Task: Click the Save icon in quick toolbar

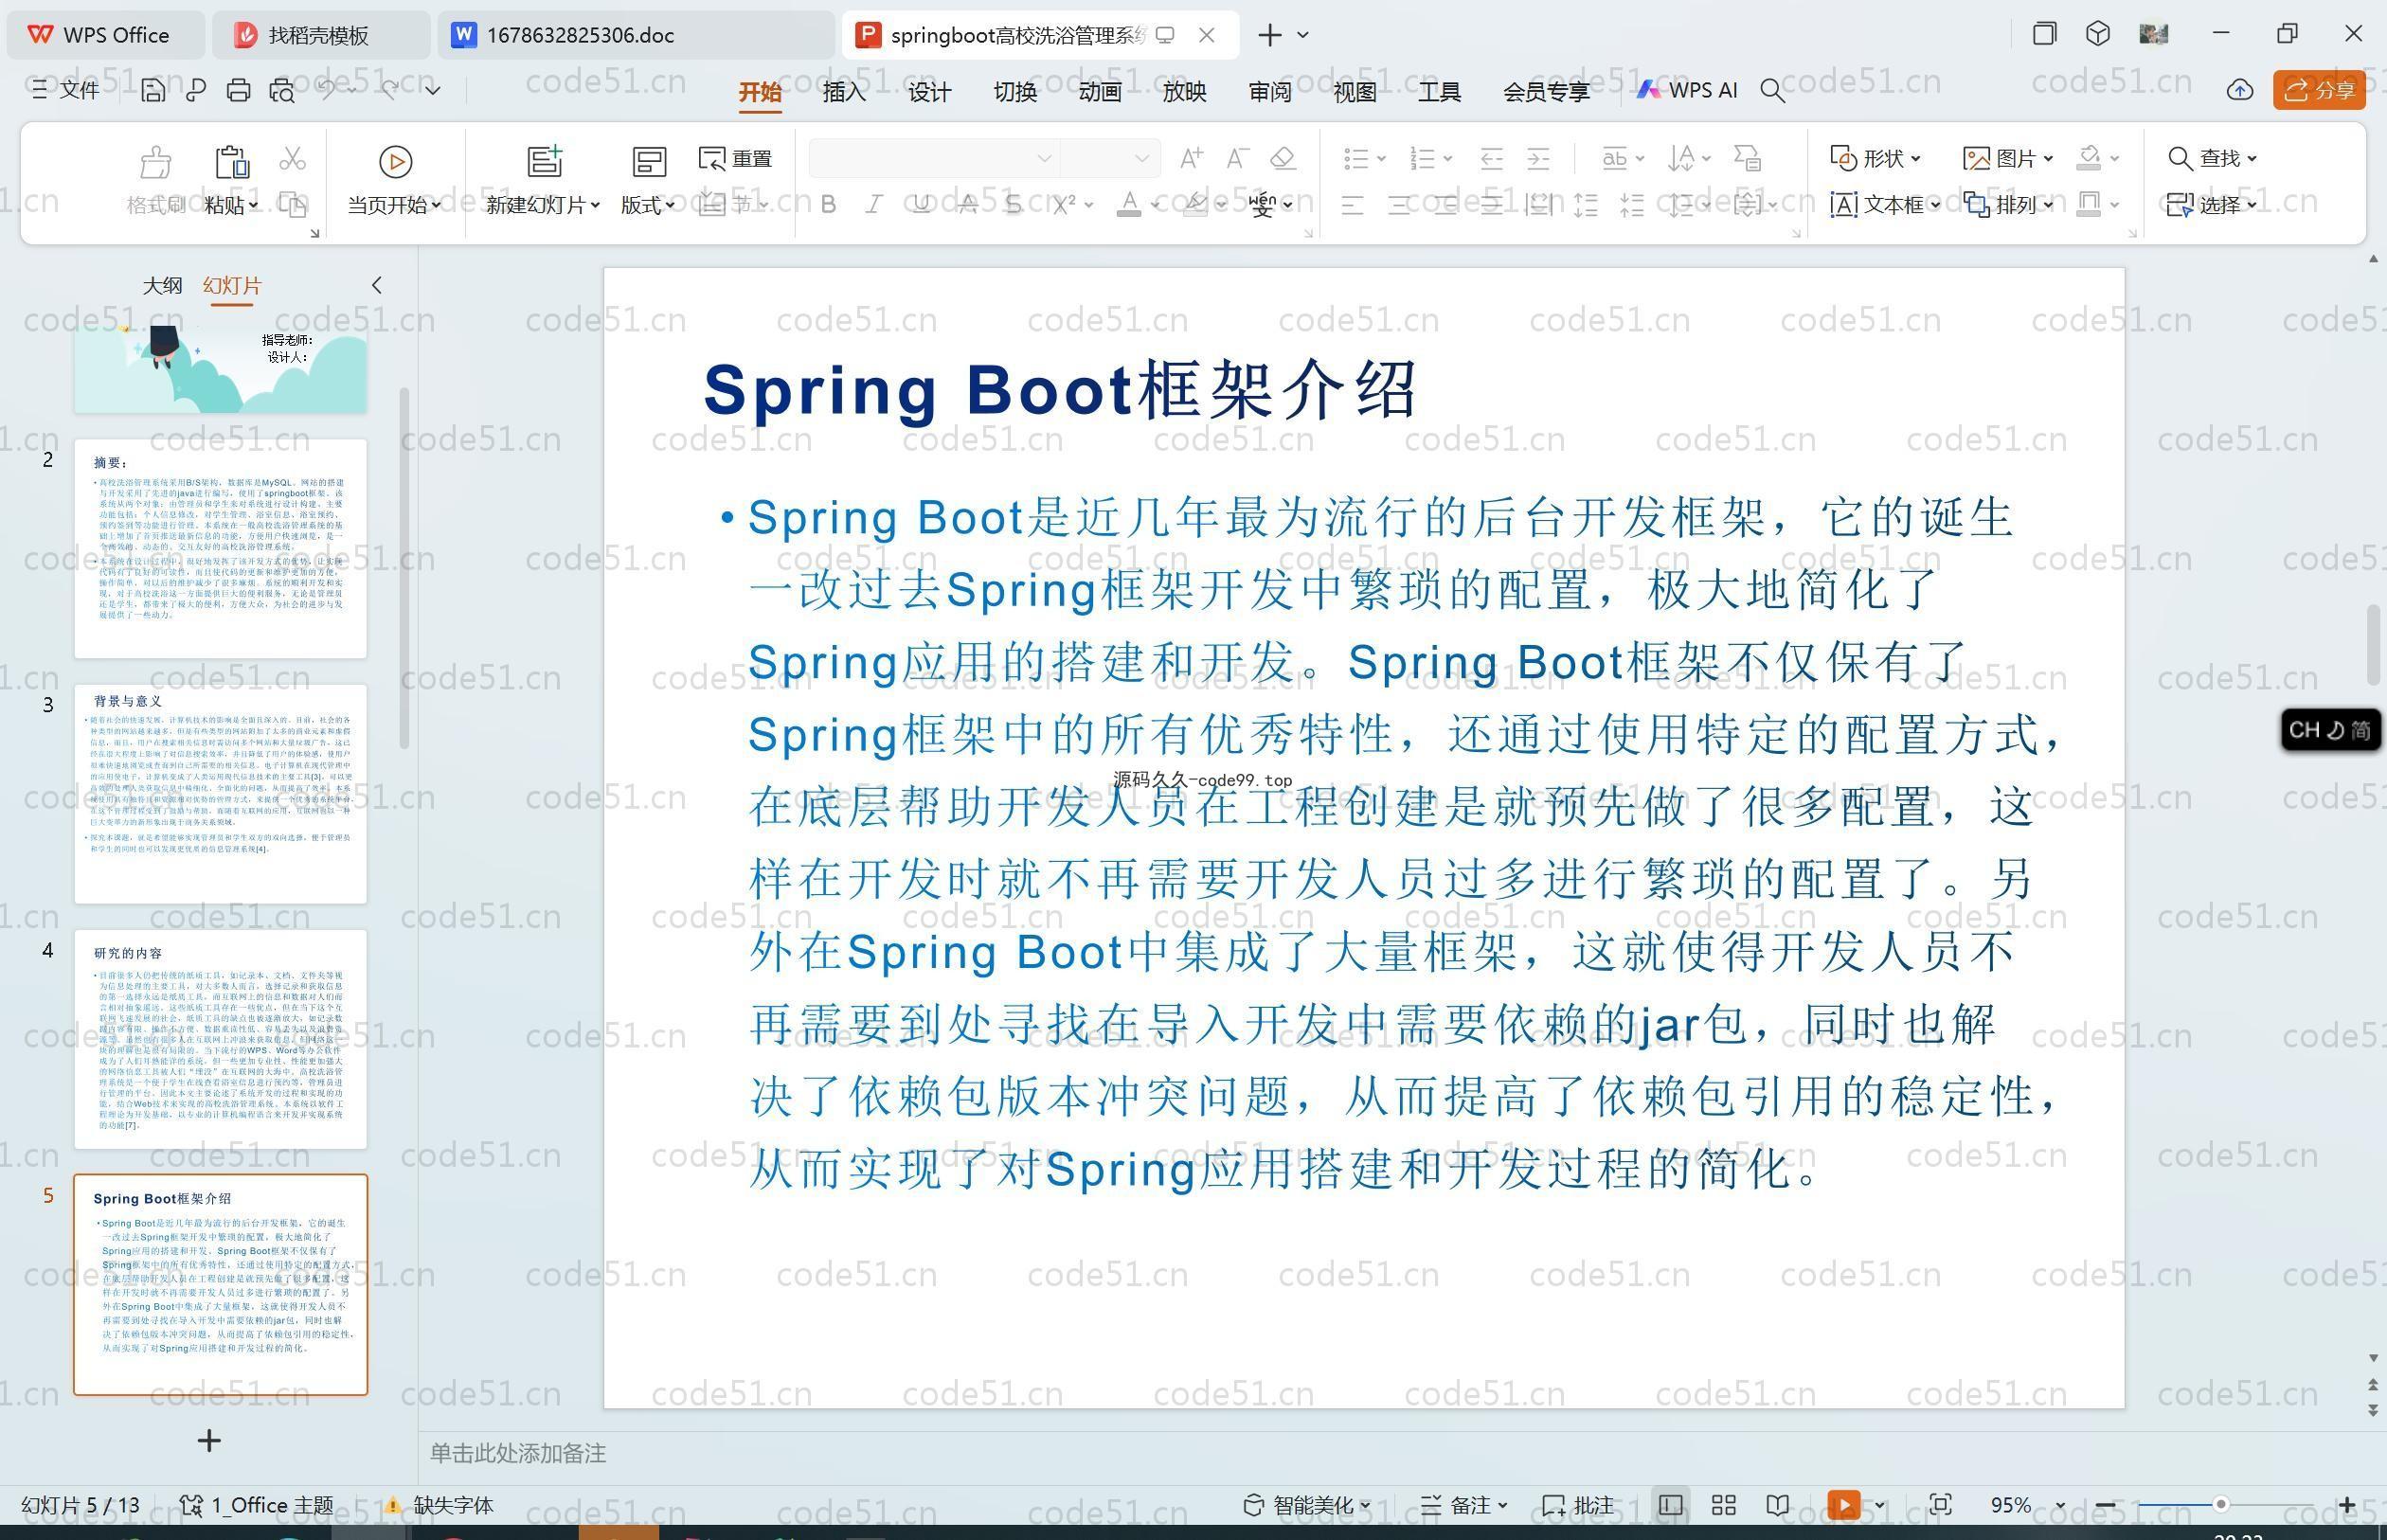Action: [x=153, y=91]
